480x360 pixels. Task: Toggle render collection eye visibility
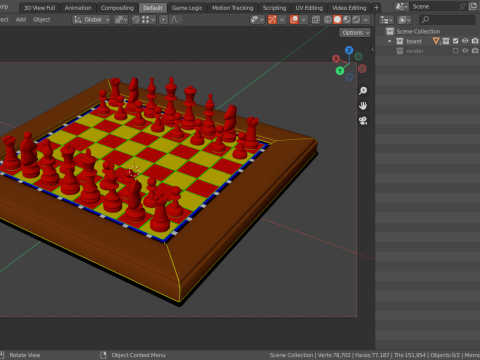click(465, 51)
